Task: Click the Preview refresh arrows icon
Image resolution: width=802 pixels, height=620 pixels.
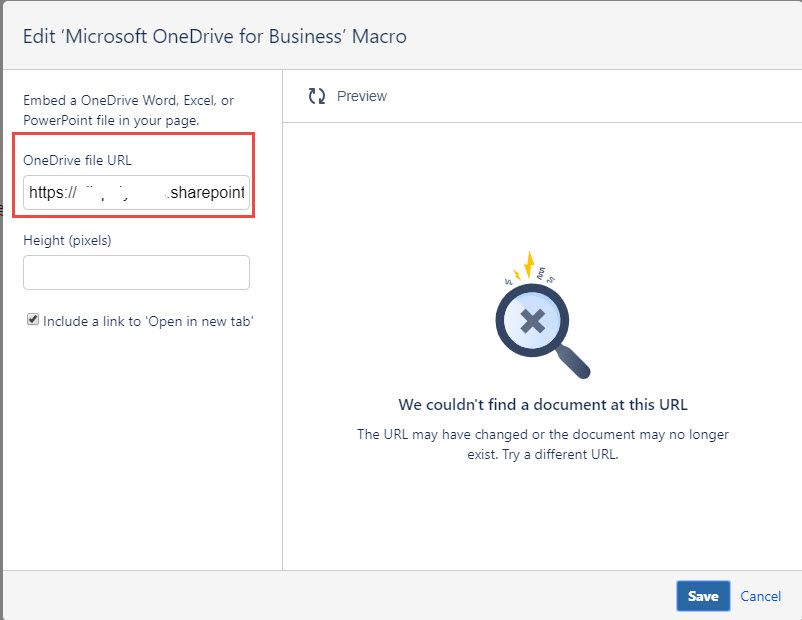Action: tap(317, 96)
